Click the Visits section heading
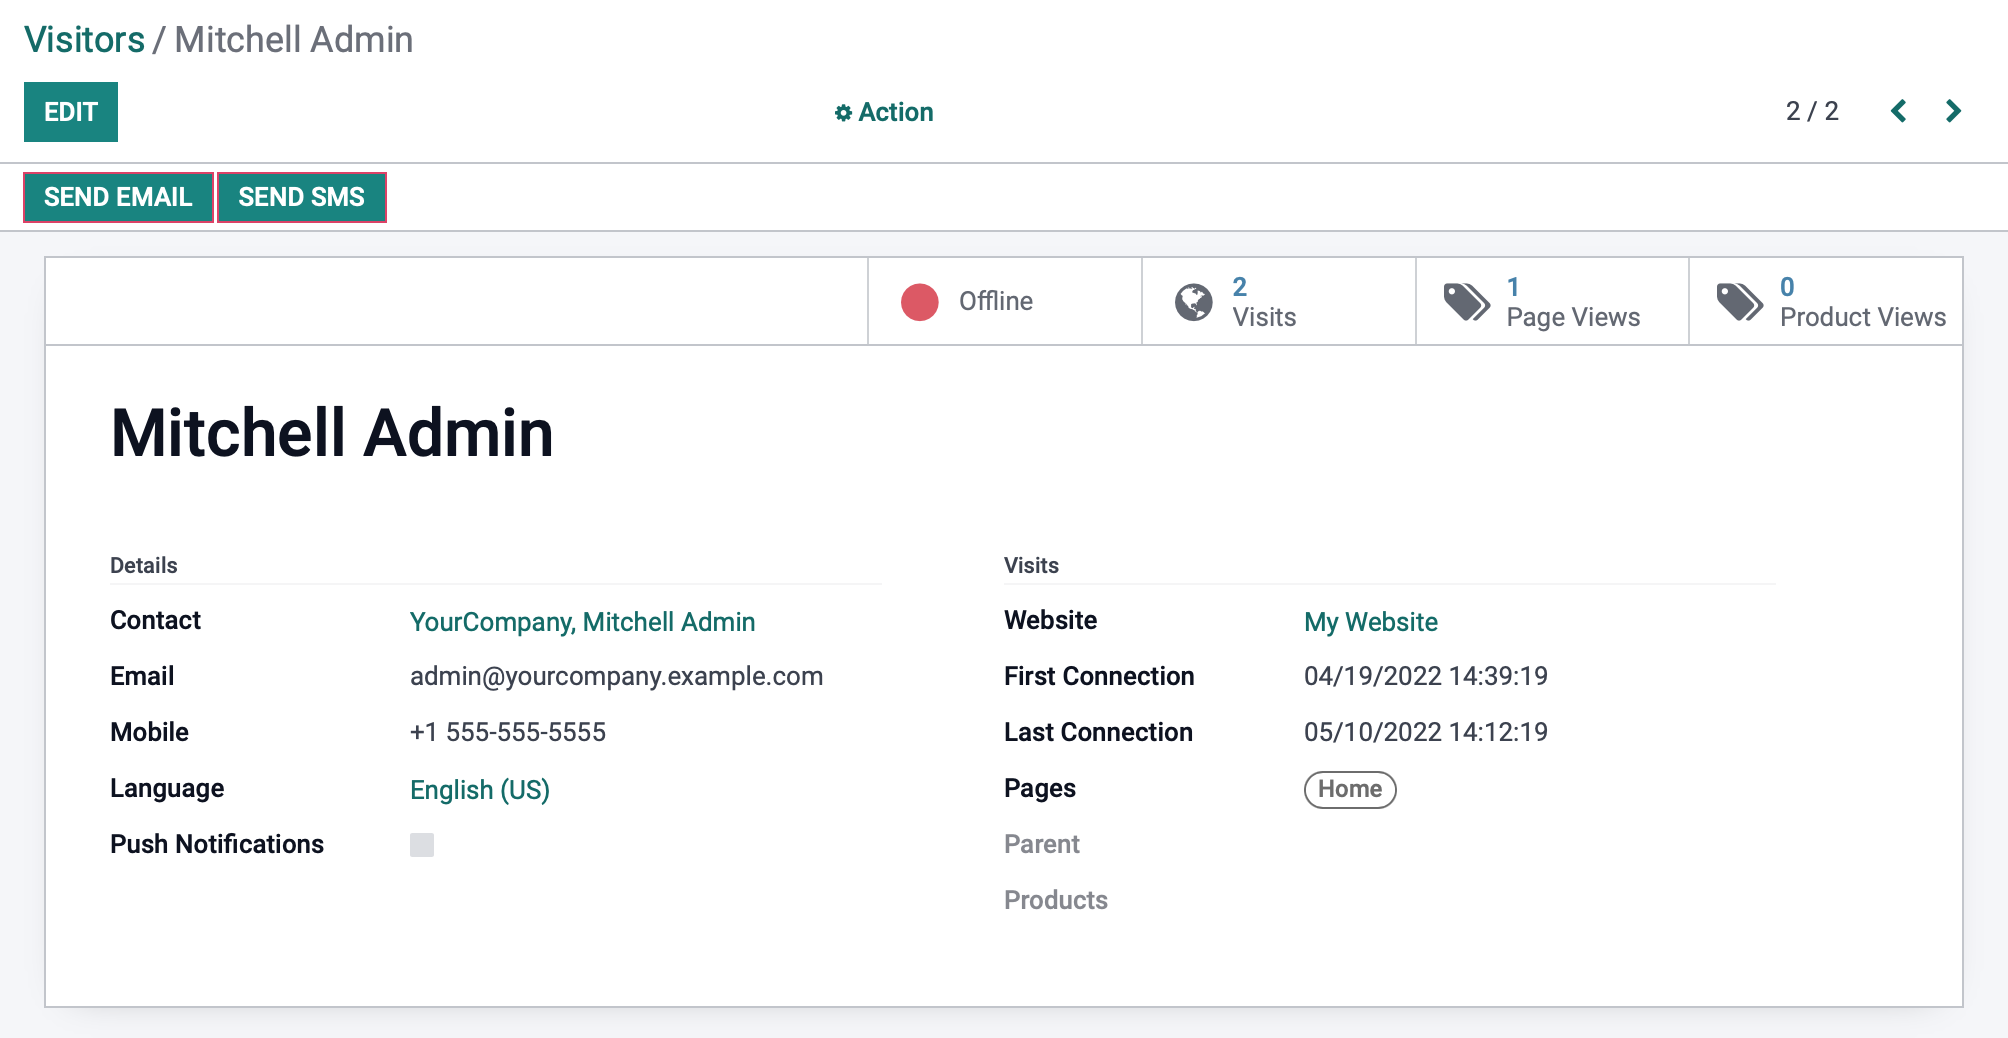This screenshot has width=2008, height=1038. (x=1031, y=565)
